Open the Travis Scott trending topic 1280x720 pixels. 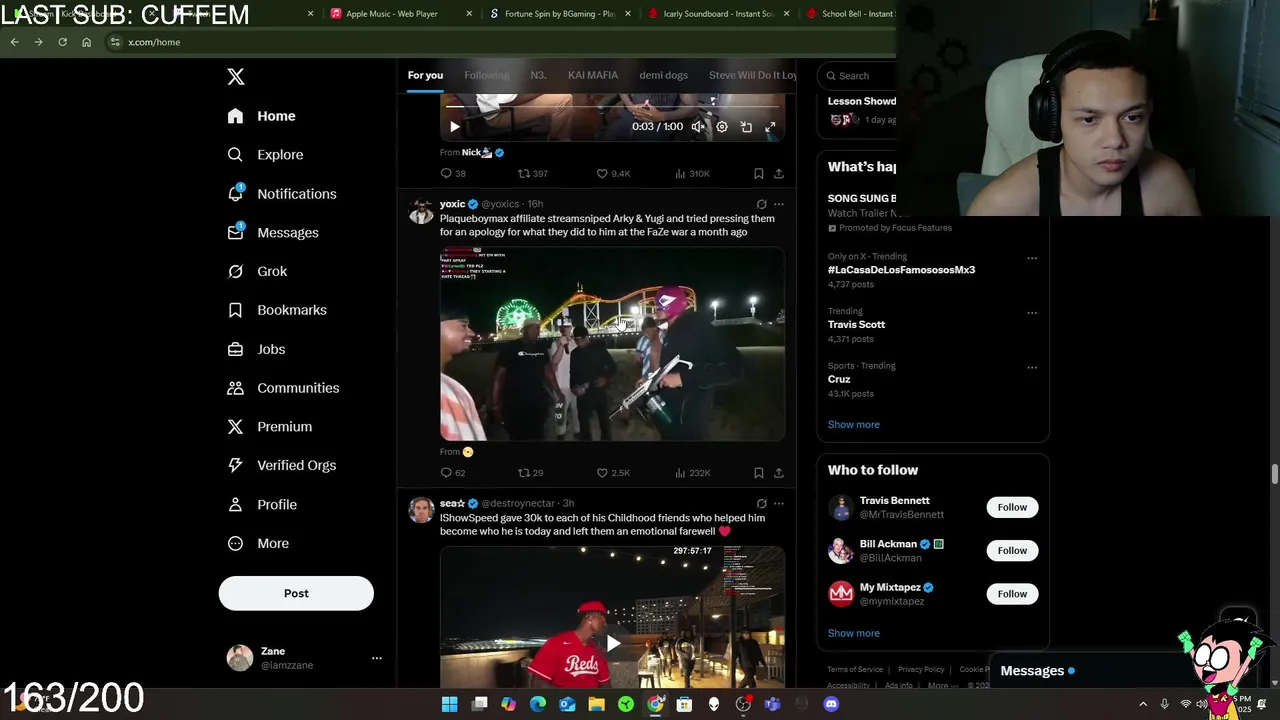[x=856, y=325]
